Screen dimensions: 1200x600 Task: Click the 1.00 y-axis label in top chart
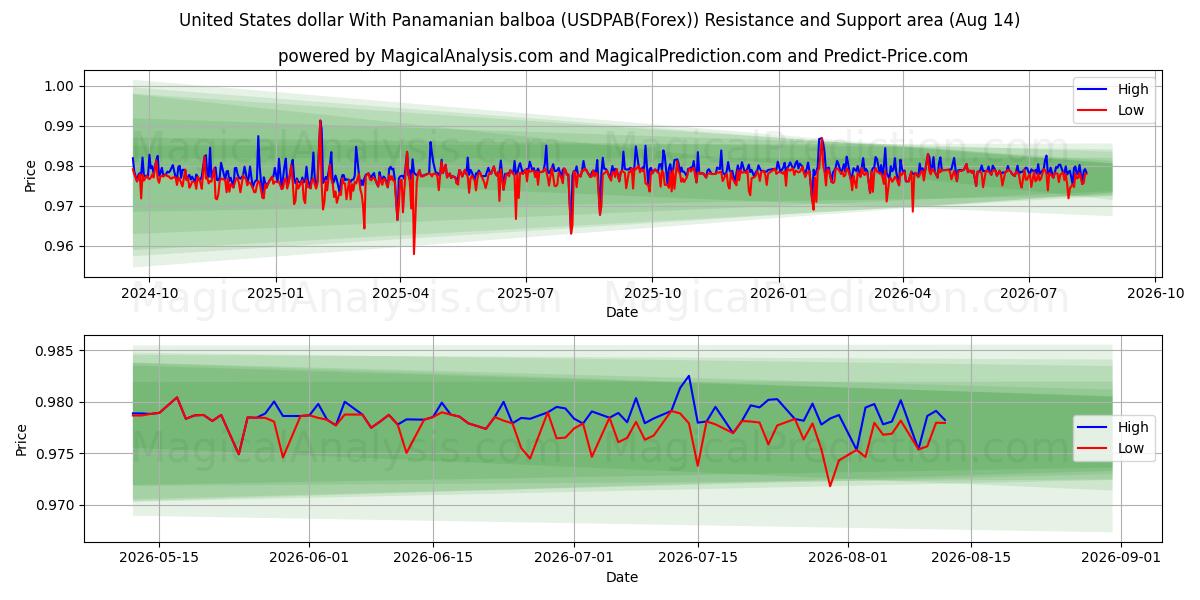[61, 86]
